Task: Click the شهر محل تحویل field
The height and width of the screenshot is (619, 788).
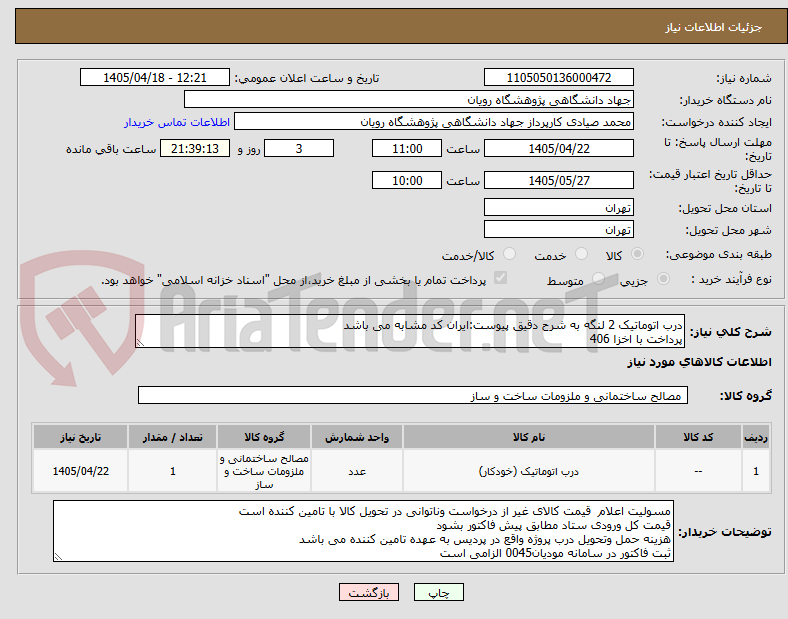Action: tap(558, 230)
